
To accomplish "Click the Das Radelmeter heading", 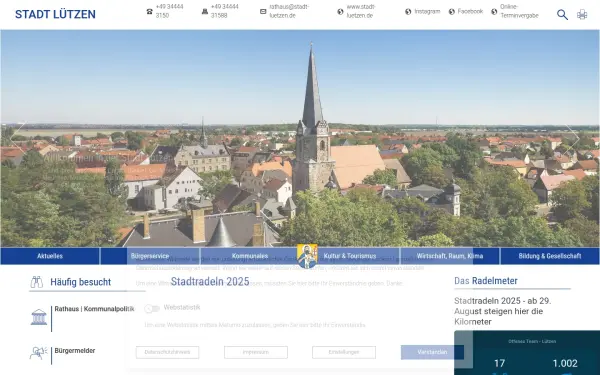I will pyautogui.click(x=486, y=281).
